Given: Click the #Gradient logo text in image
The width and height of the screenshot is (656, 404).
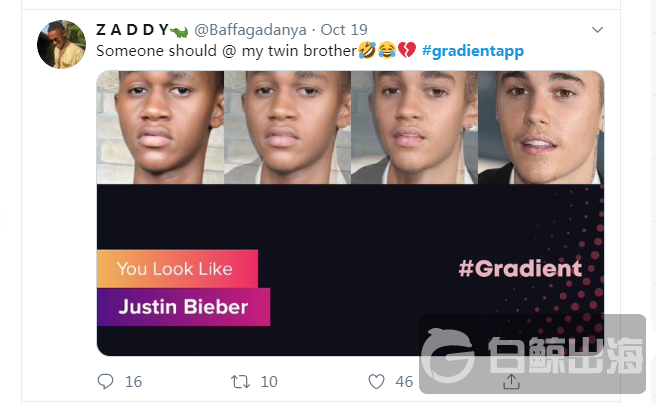Looking at the screenshot, I should pos(520,268).
